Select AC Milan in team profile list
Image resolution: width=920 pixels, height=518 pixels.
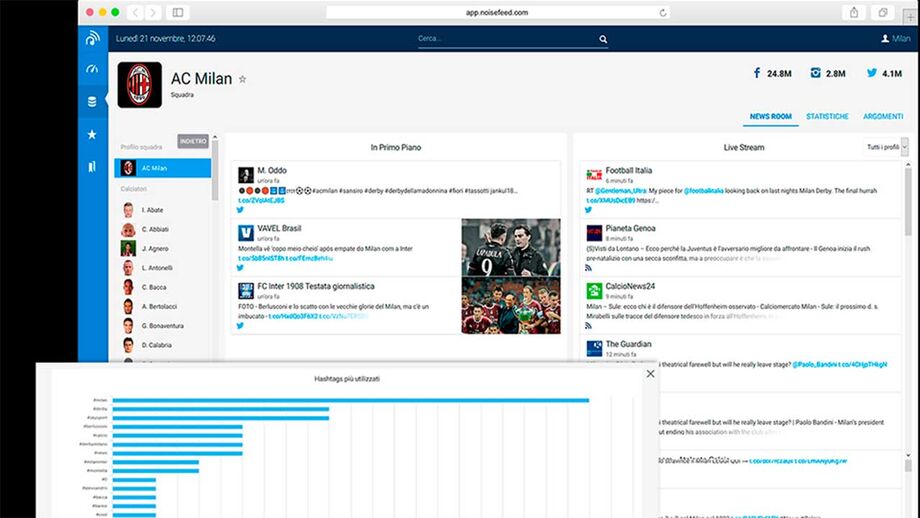[x=163, y=168]
